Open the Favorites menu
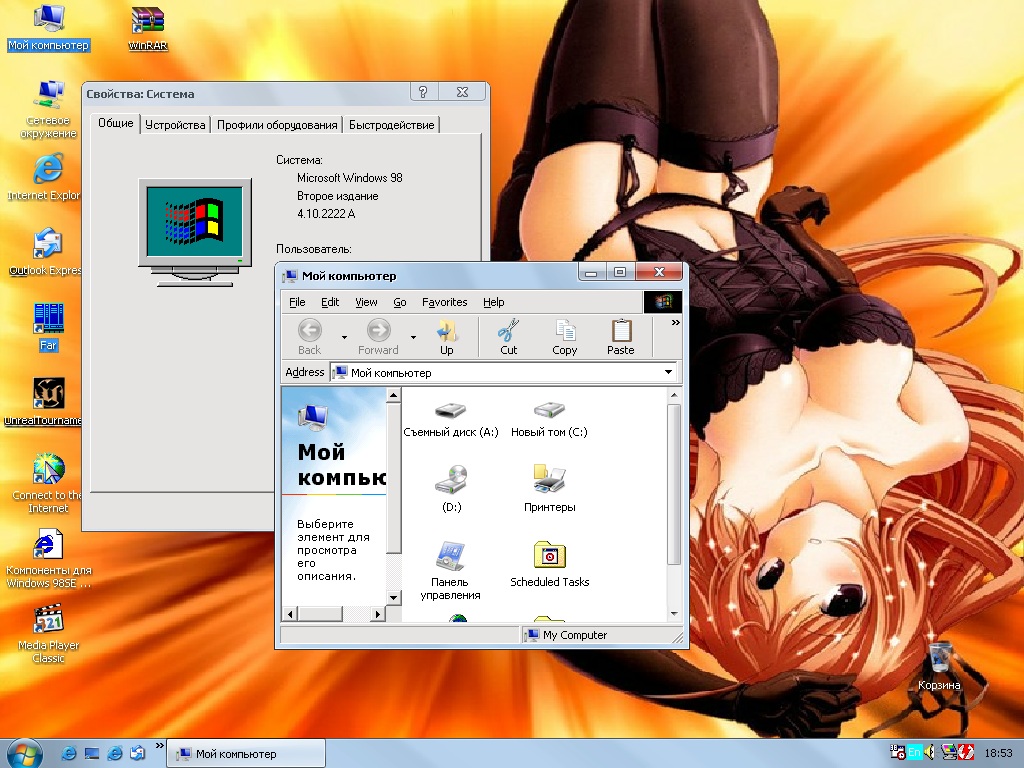The image size is (1024, 768). (x=444, y=302)
